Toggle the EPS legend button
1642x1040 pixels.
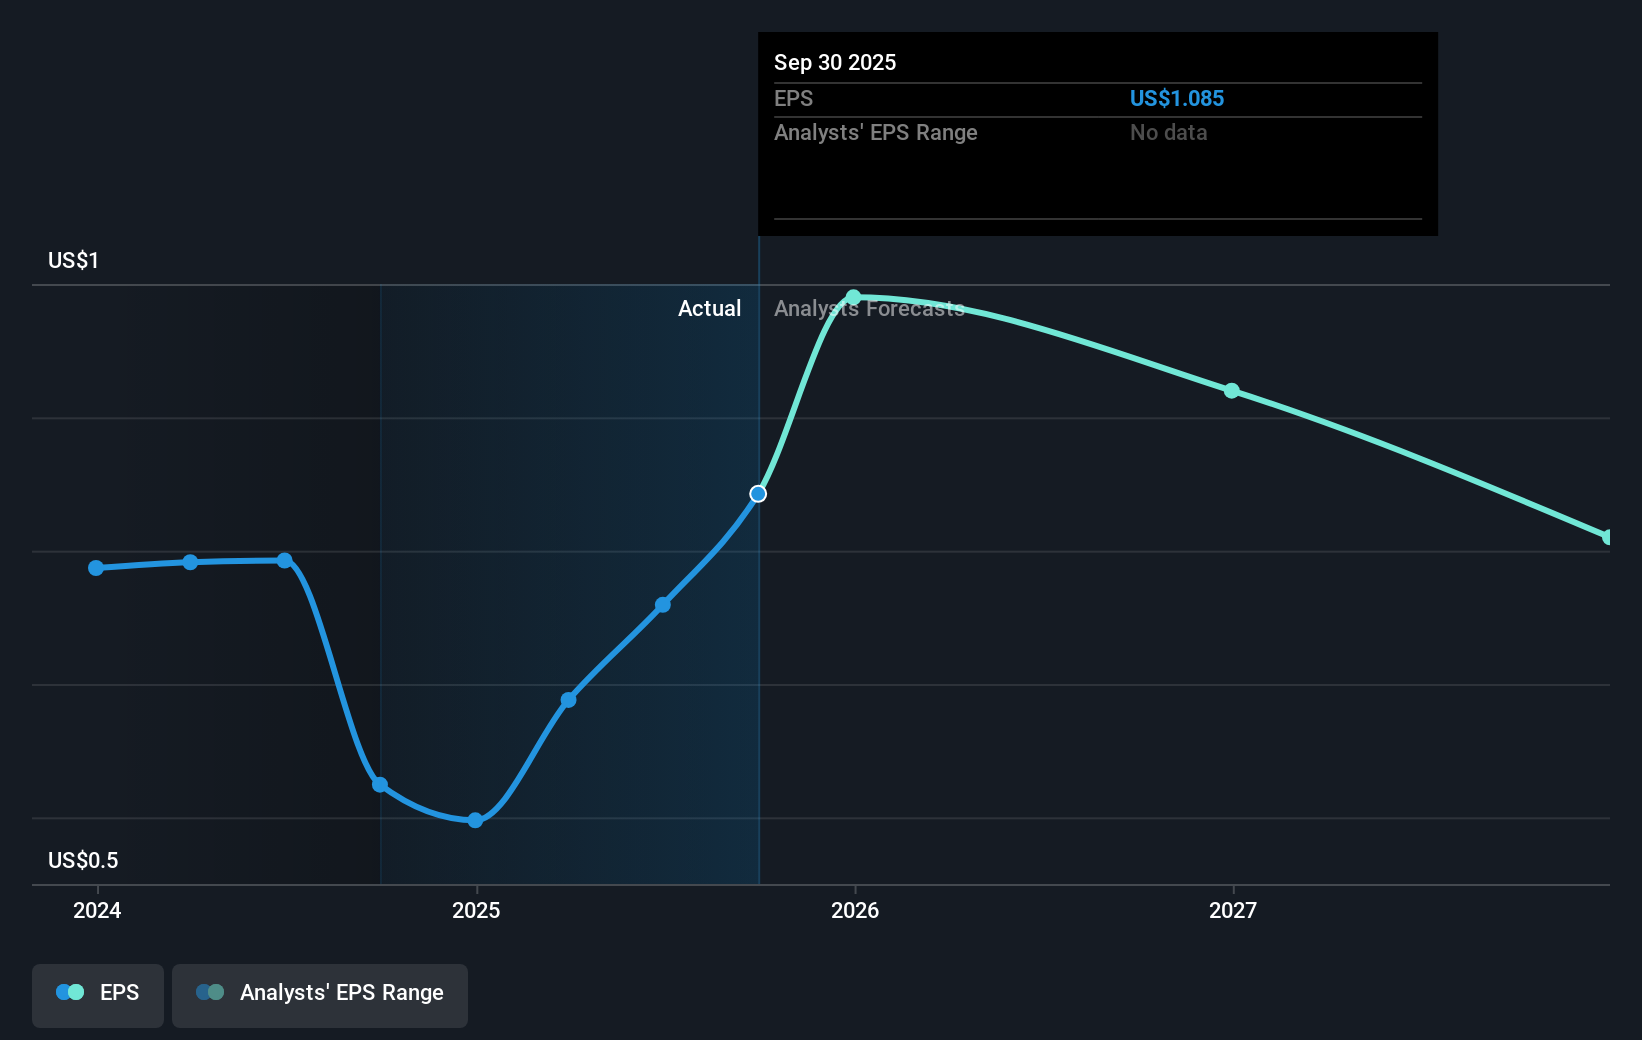click(x=98, y=995)
